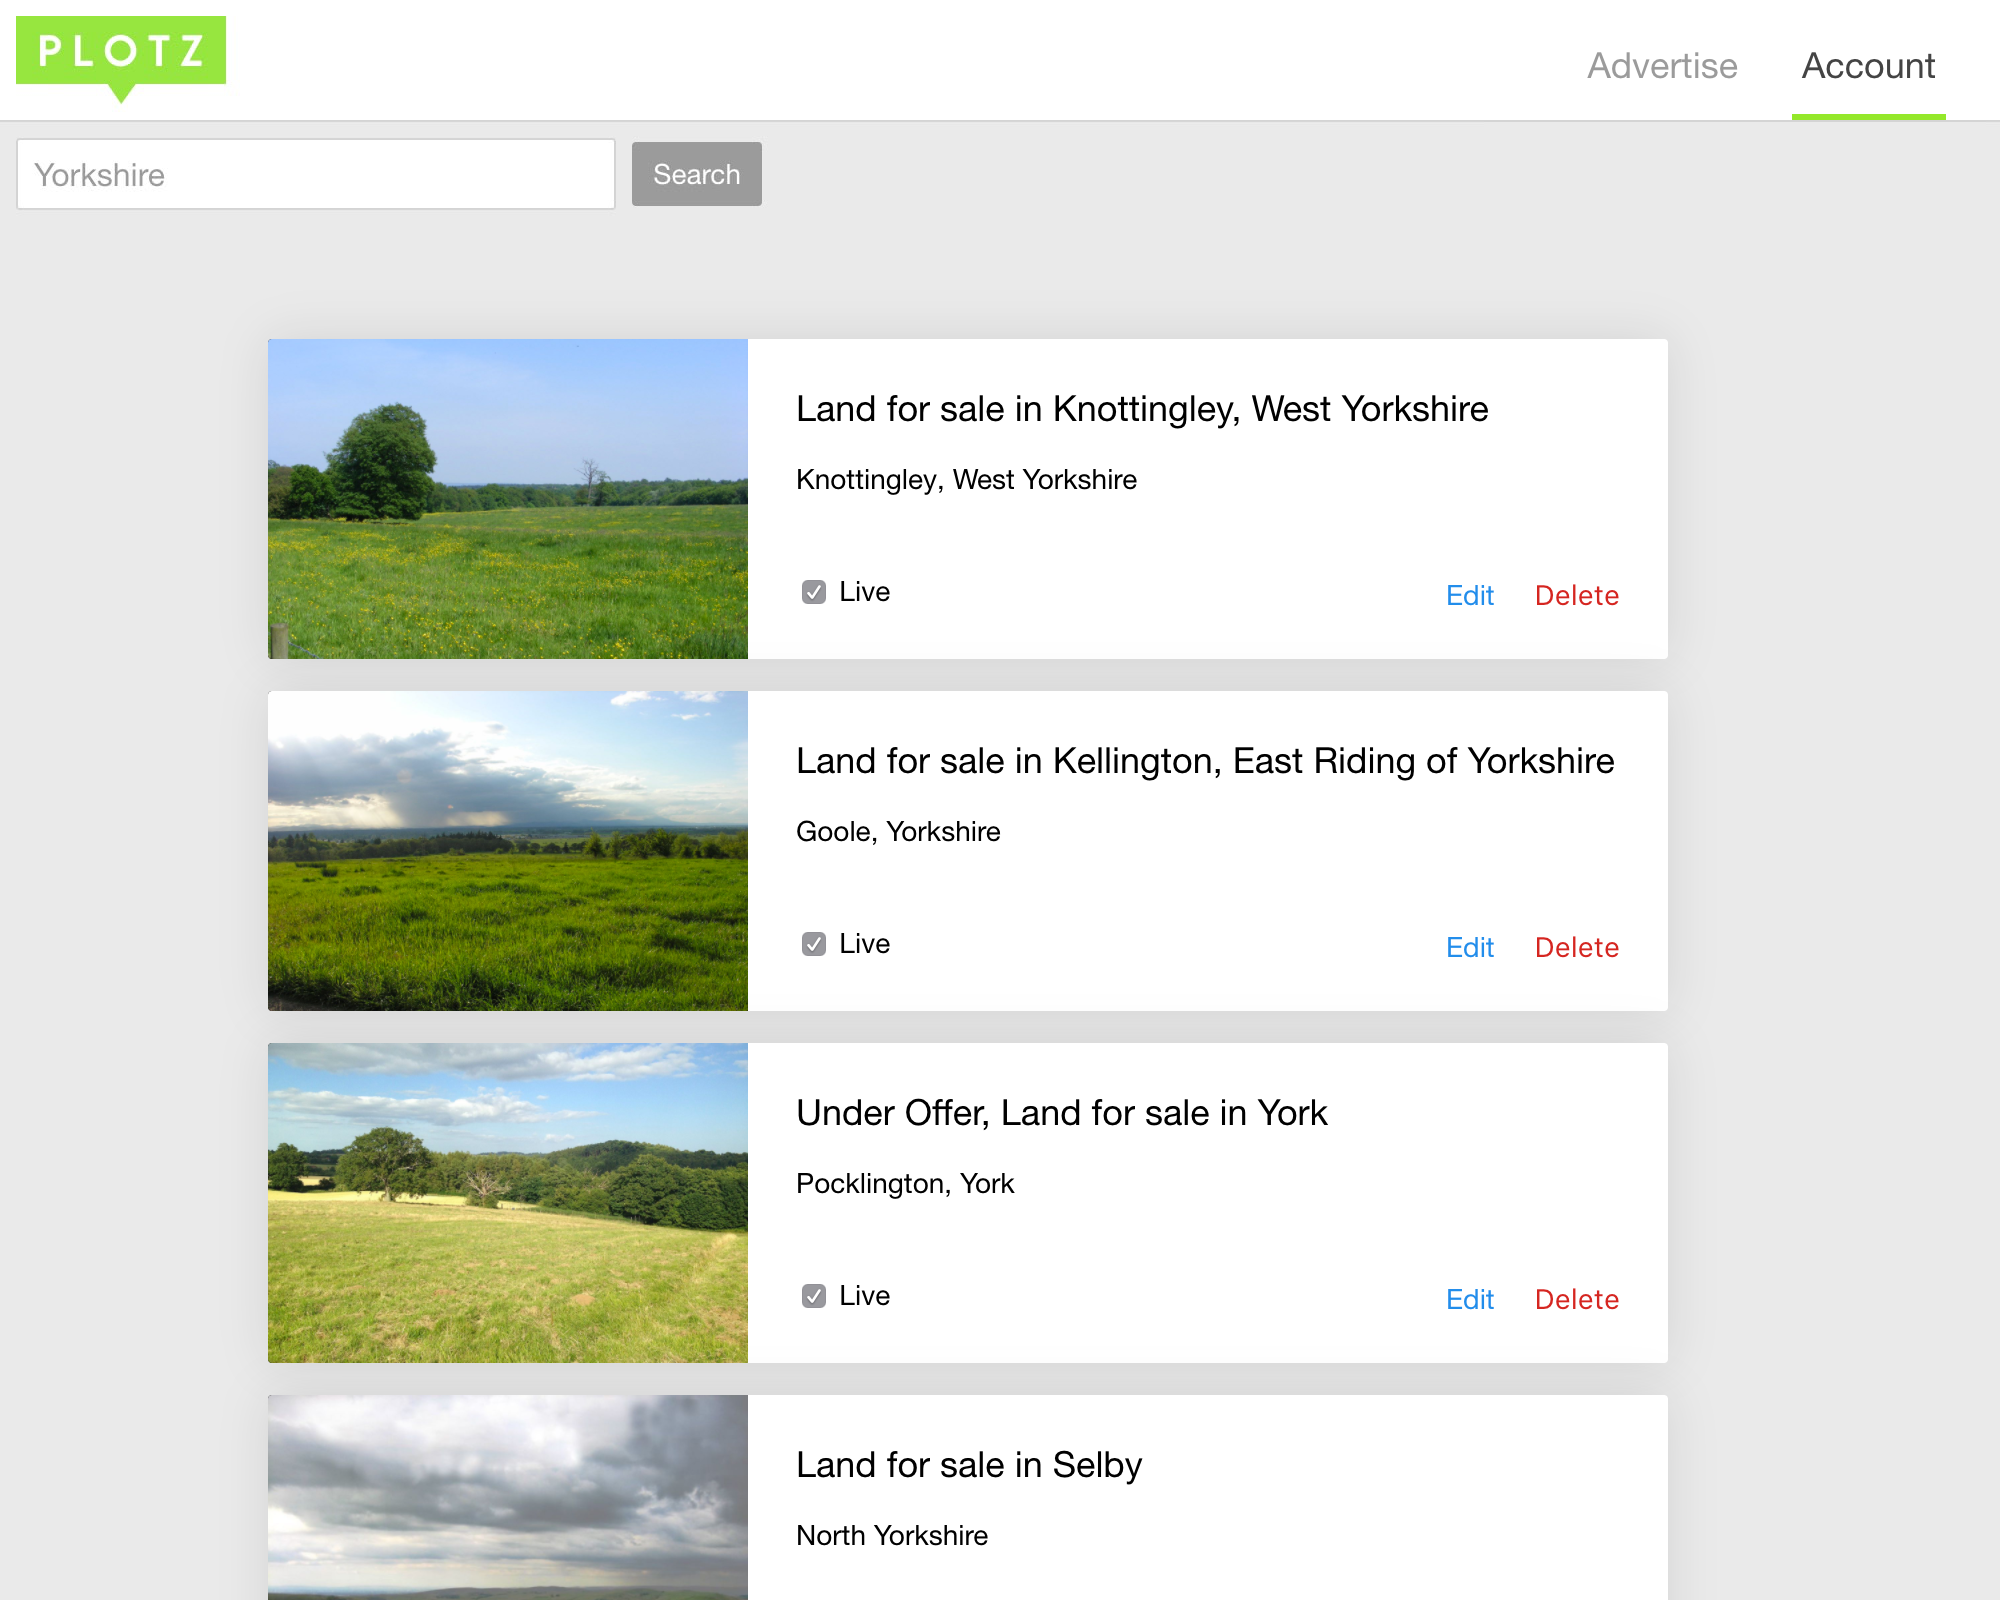Uncheck Live for Knottingley listing

pos(814,592)
